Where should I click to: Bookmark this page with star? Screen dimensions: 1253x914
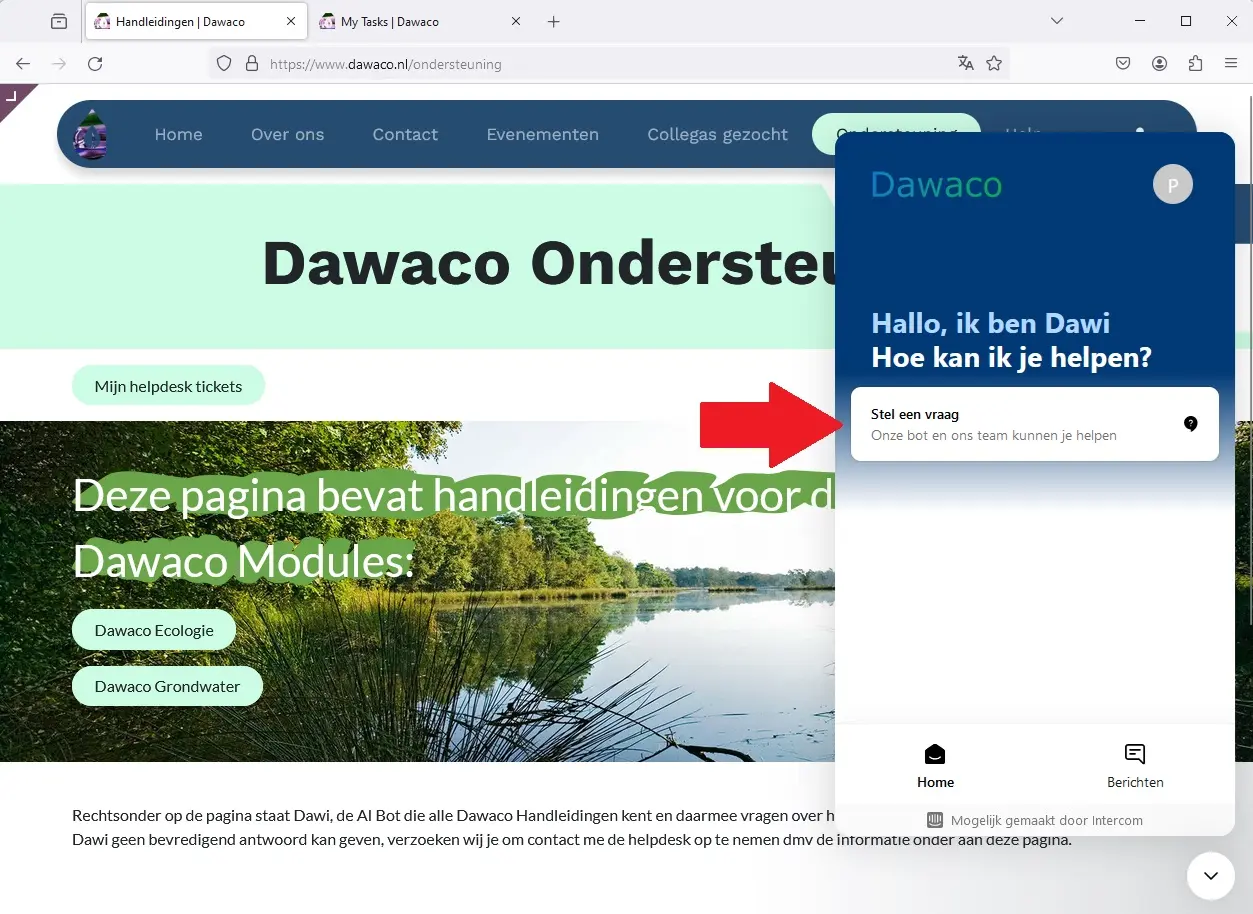[x=994, y=63]
